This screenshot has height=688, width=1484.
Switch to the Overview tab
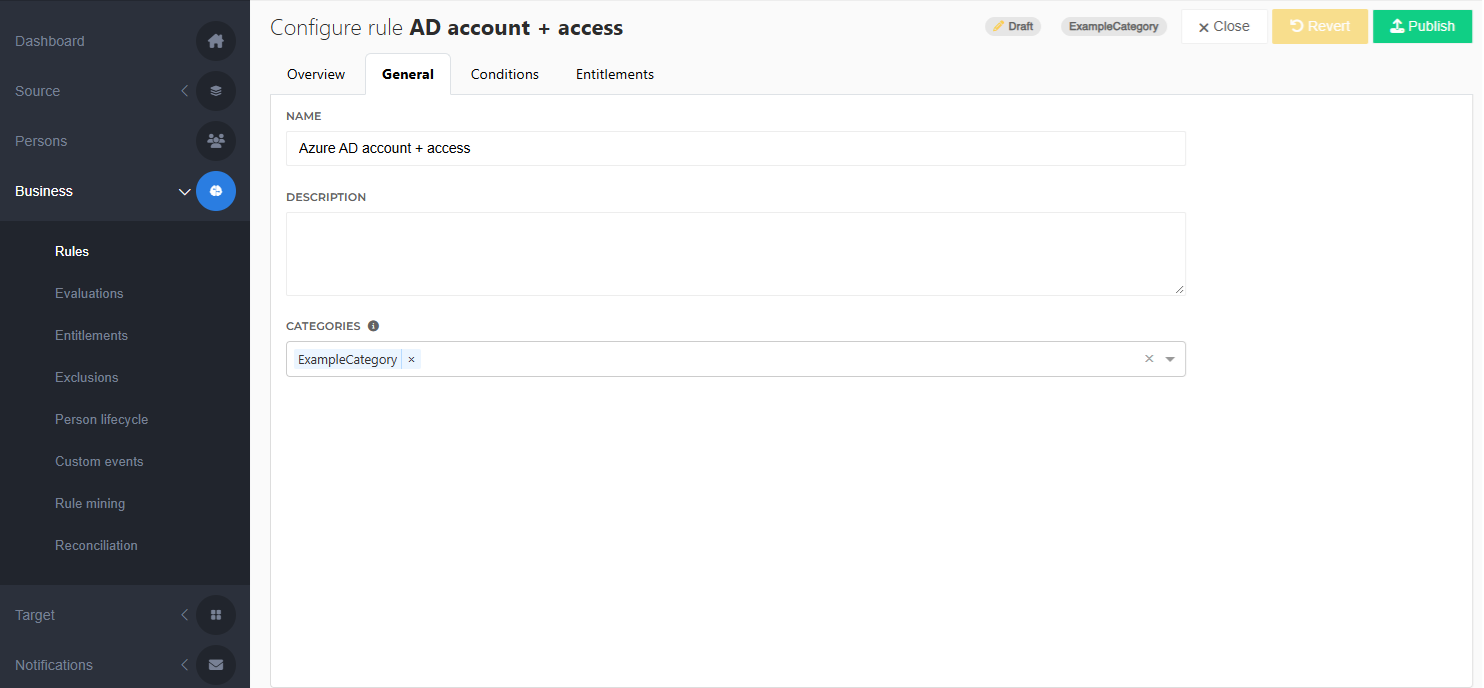(x=316, y=74)
